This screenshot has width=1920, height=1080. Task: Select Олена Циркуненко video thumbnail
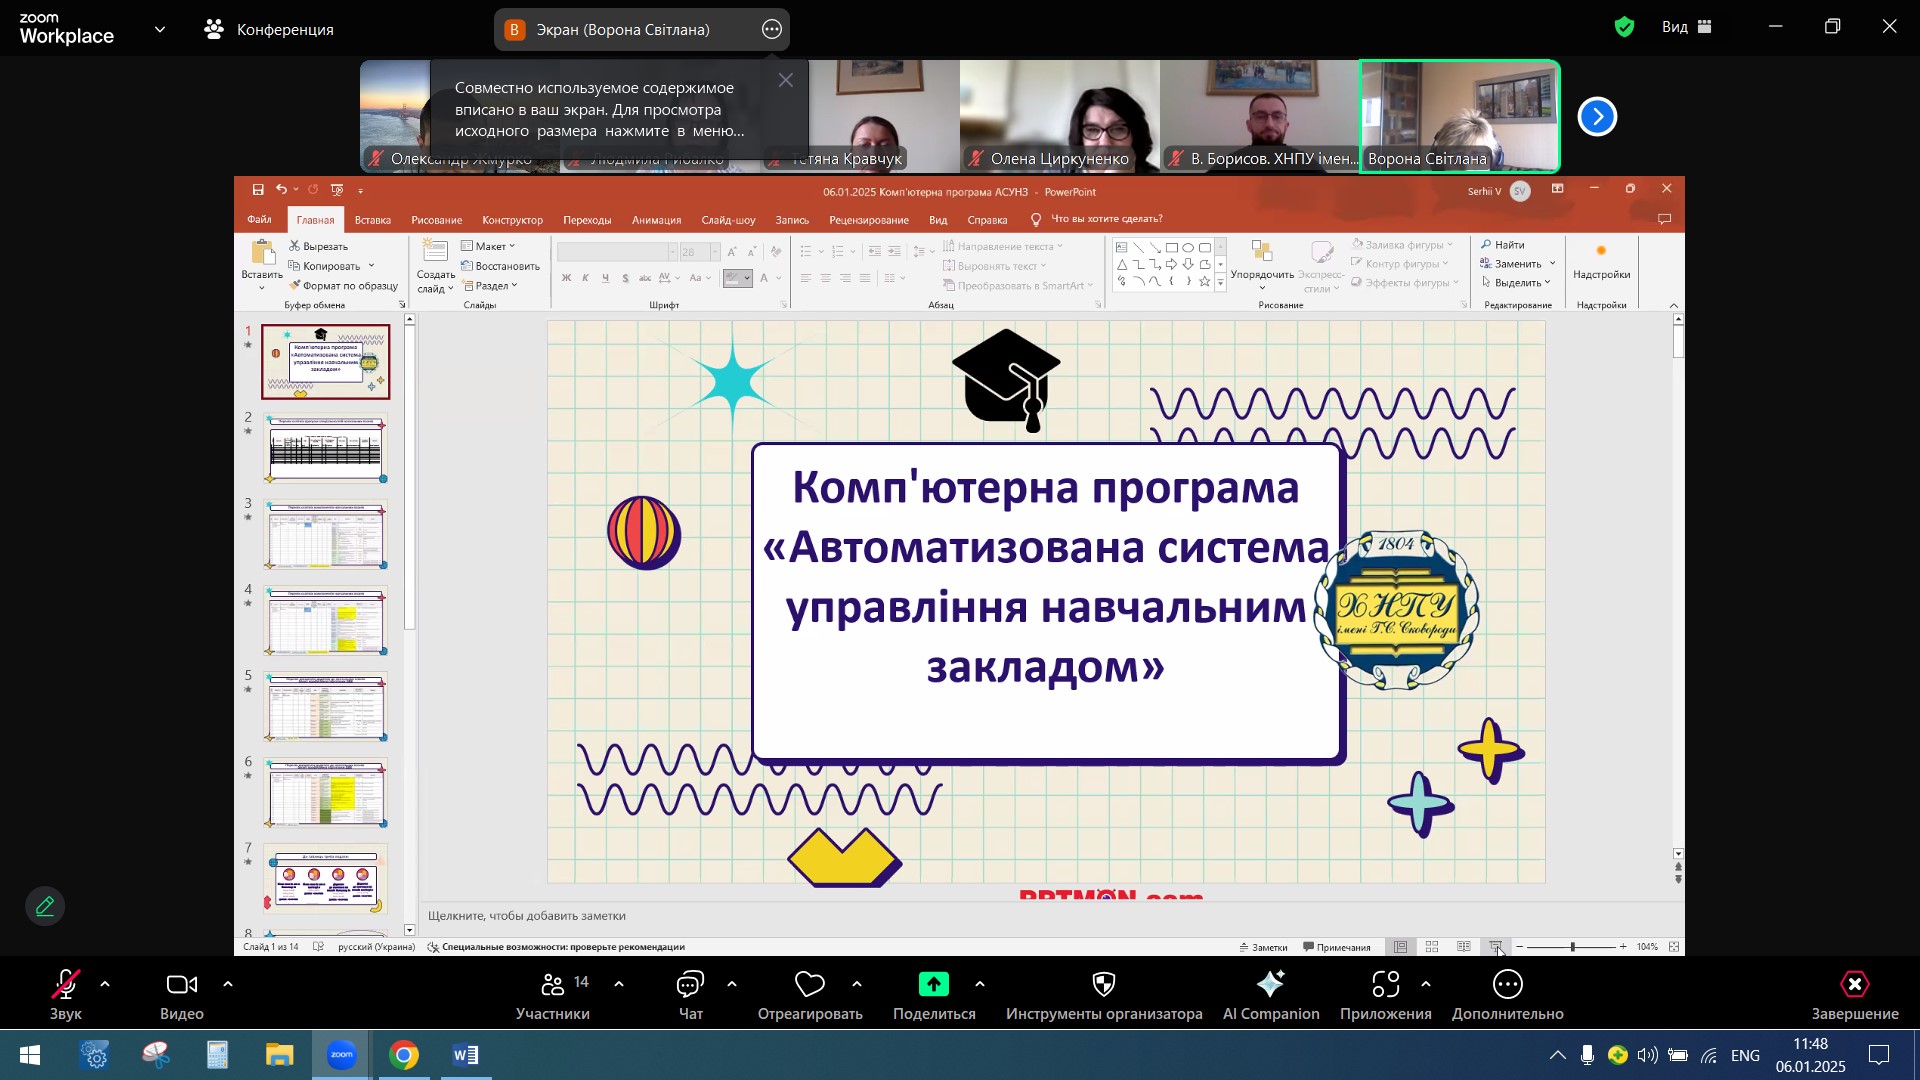(1060, 116)
